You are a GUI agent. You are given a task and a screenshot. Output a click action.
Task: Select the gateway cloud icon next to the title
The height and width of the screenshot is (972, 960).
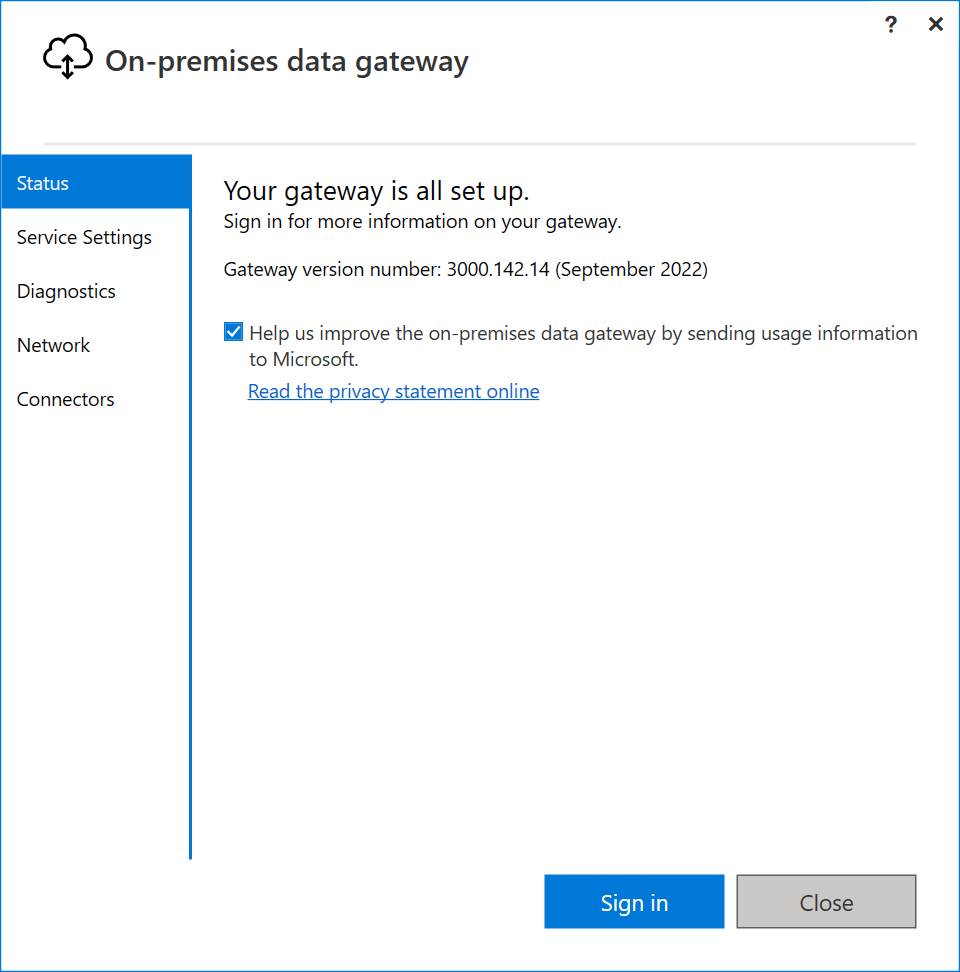coord(67,57)
